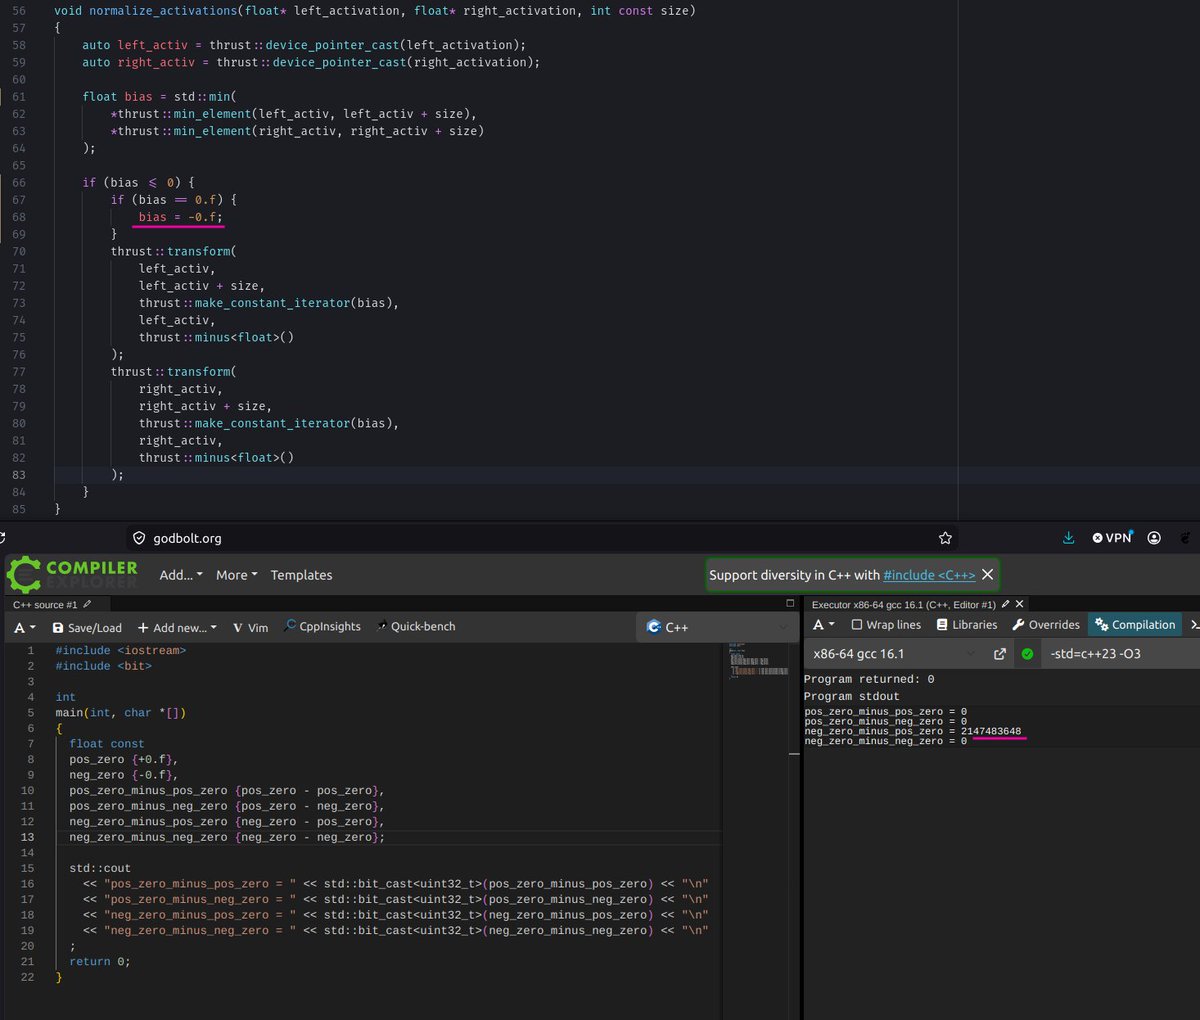Image resolution: width=1200 pixels, height=1020 pixels.
Task: Click the 'Program returned: 0' output line
Action: tap(869, 679)
